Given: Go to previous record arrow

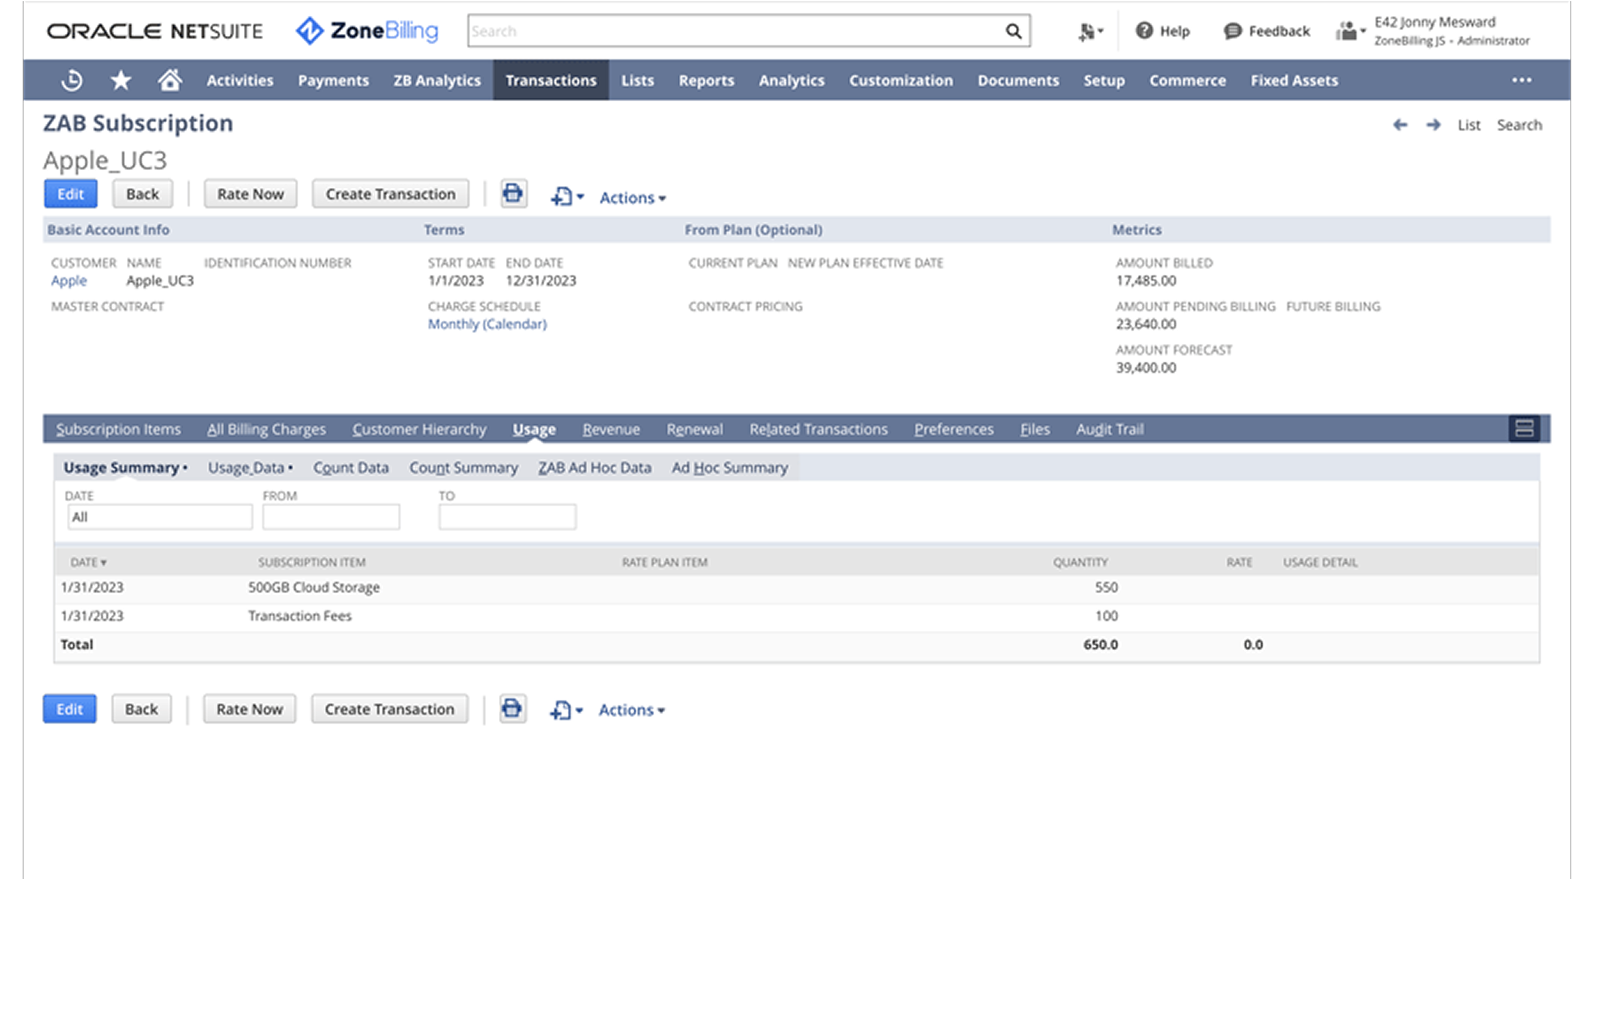Looking at the screenshot, I should point(1400,125).
